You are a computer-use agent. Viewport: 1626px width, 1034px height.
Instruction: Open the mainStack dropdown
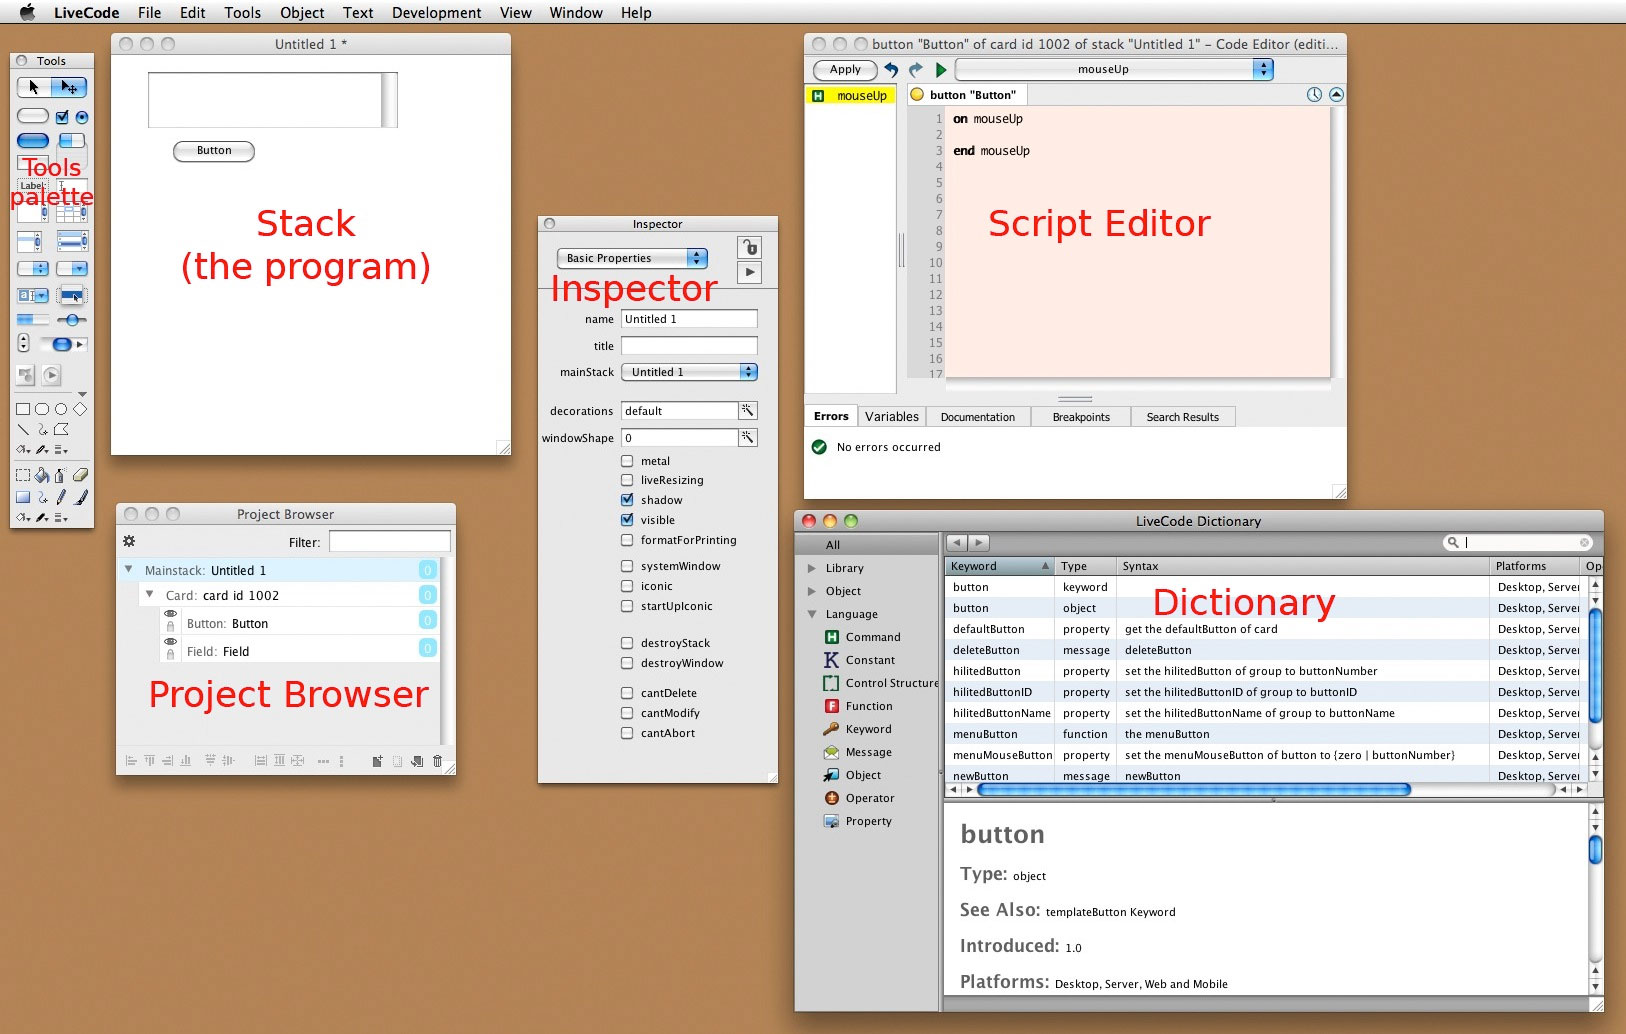689,372
